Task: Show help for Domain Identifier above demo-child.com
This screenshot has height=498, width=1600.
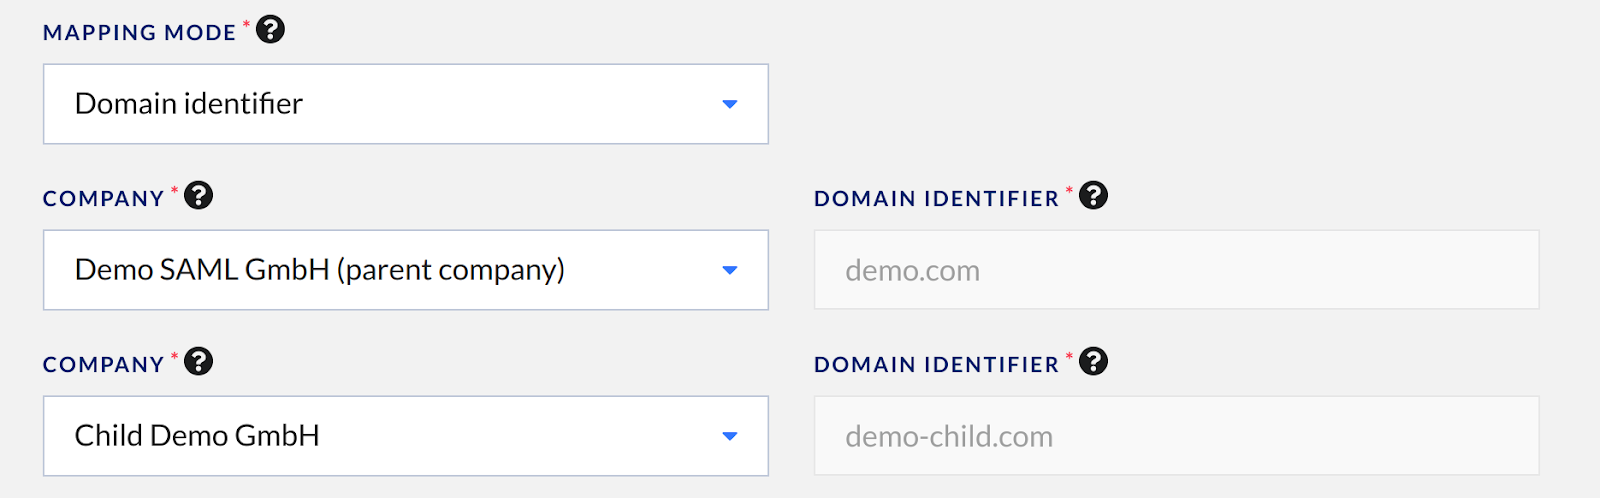Action: point(1094,361)
